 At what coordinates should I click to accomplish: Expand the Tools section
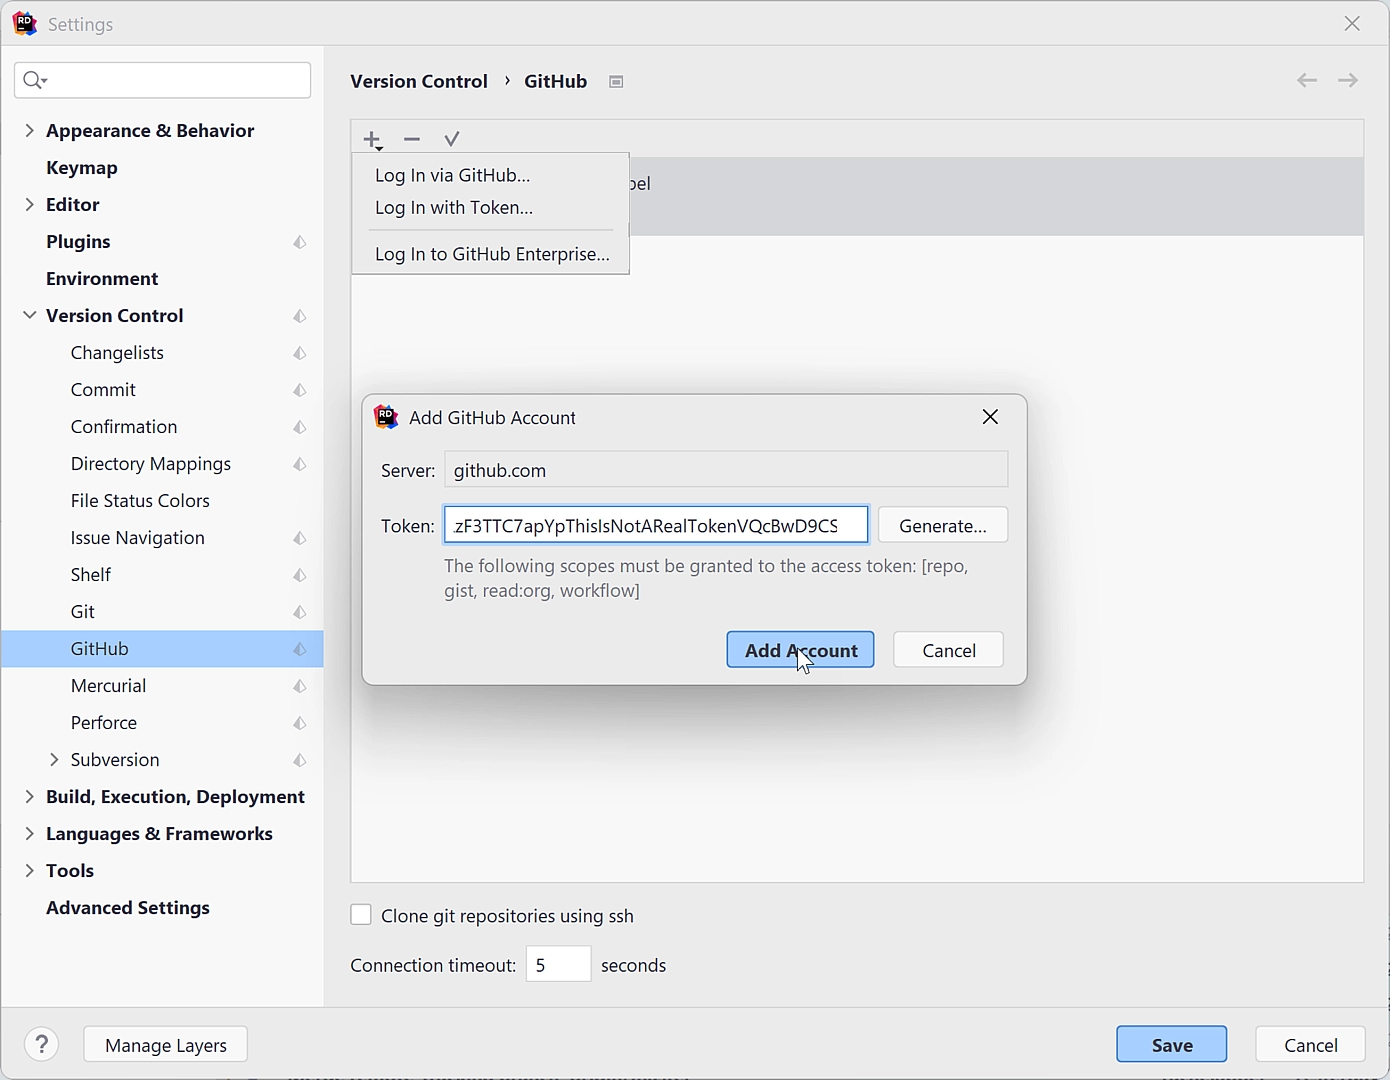(x=29, y=871)
